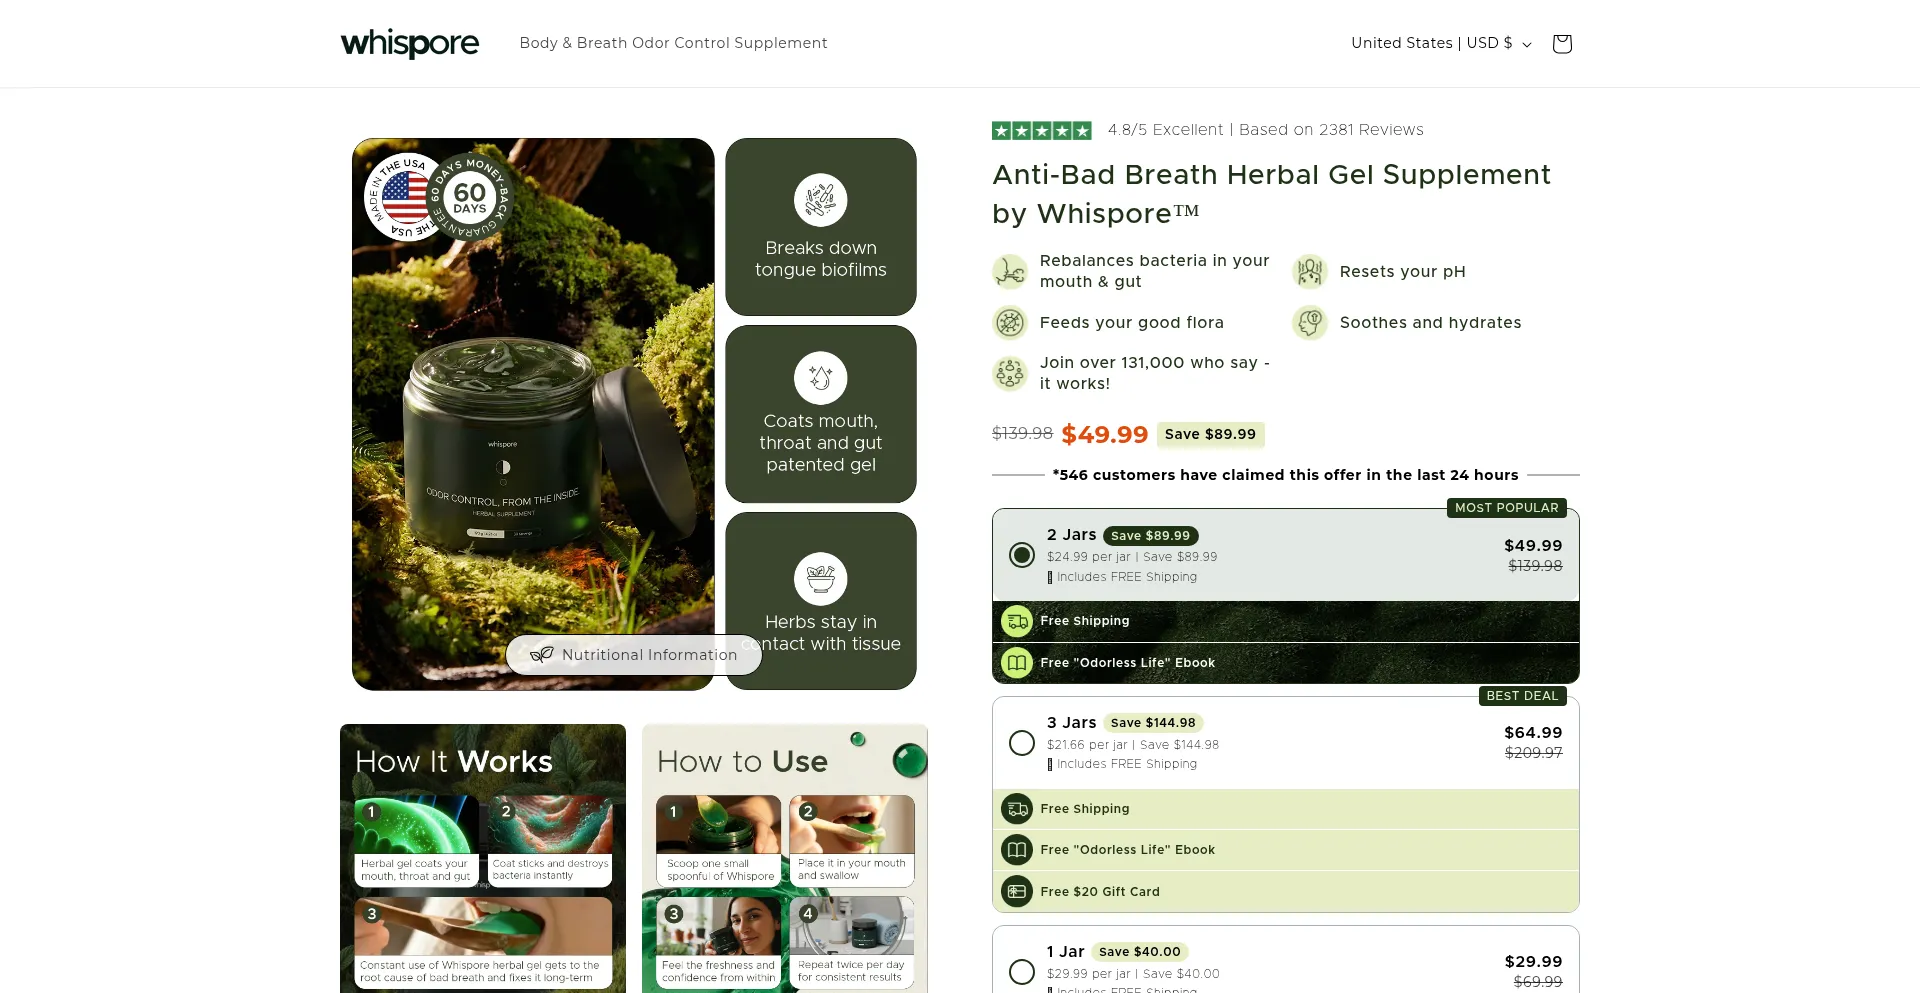Click Free Shipping truck icon under 2 Jars

pyautogui.click(x=1017, y=621)
